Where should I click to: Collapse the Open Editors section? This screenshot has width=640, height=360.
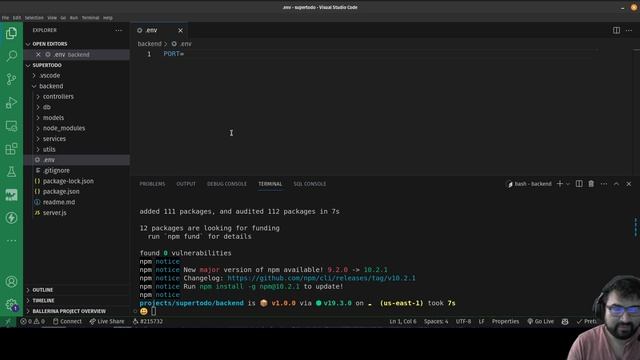point(50,44)
